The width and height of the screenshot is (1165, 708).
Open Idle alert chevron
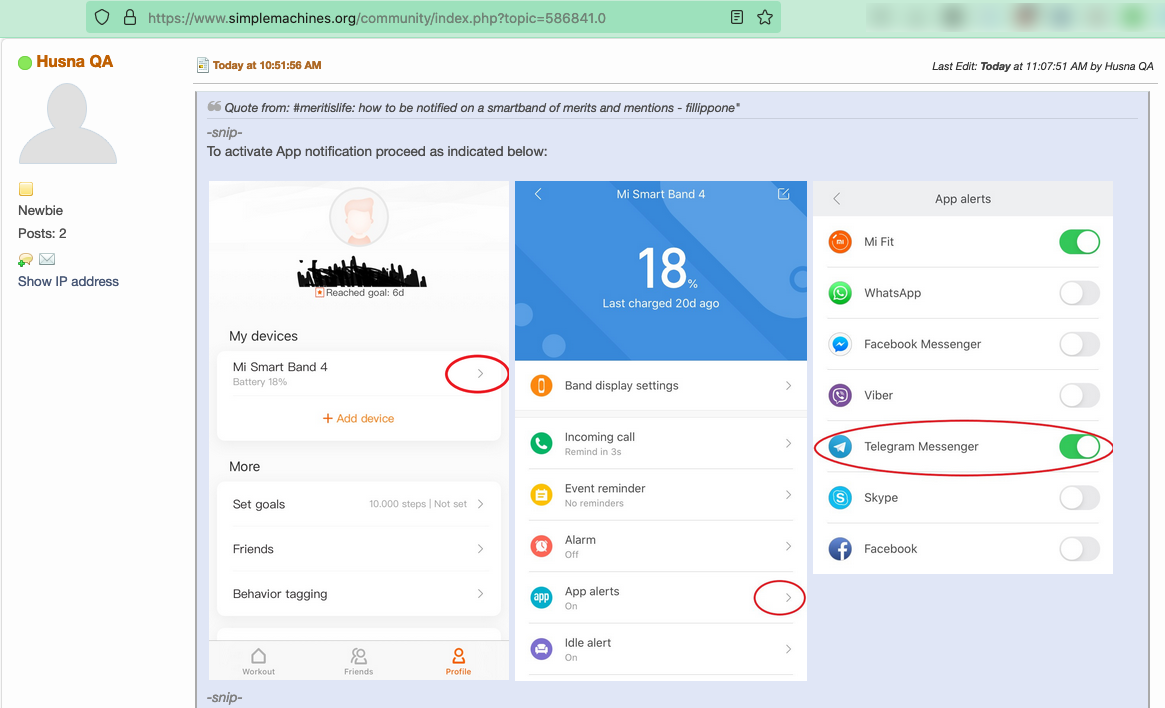788,649
